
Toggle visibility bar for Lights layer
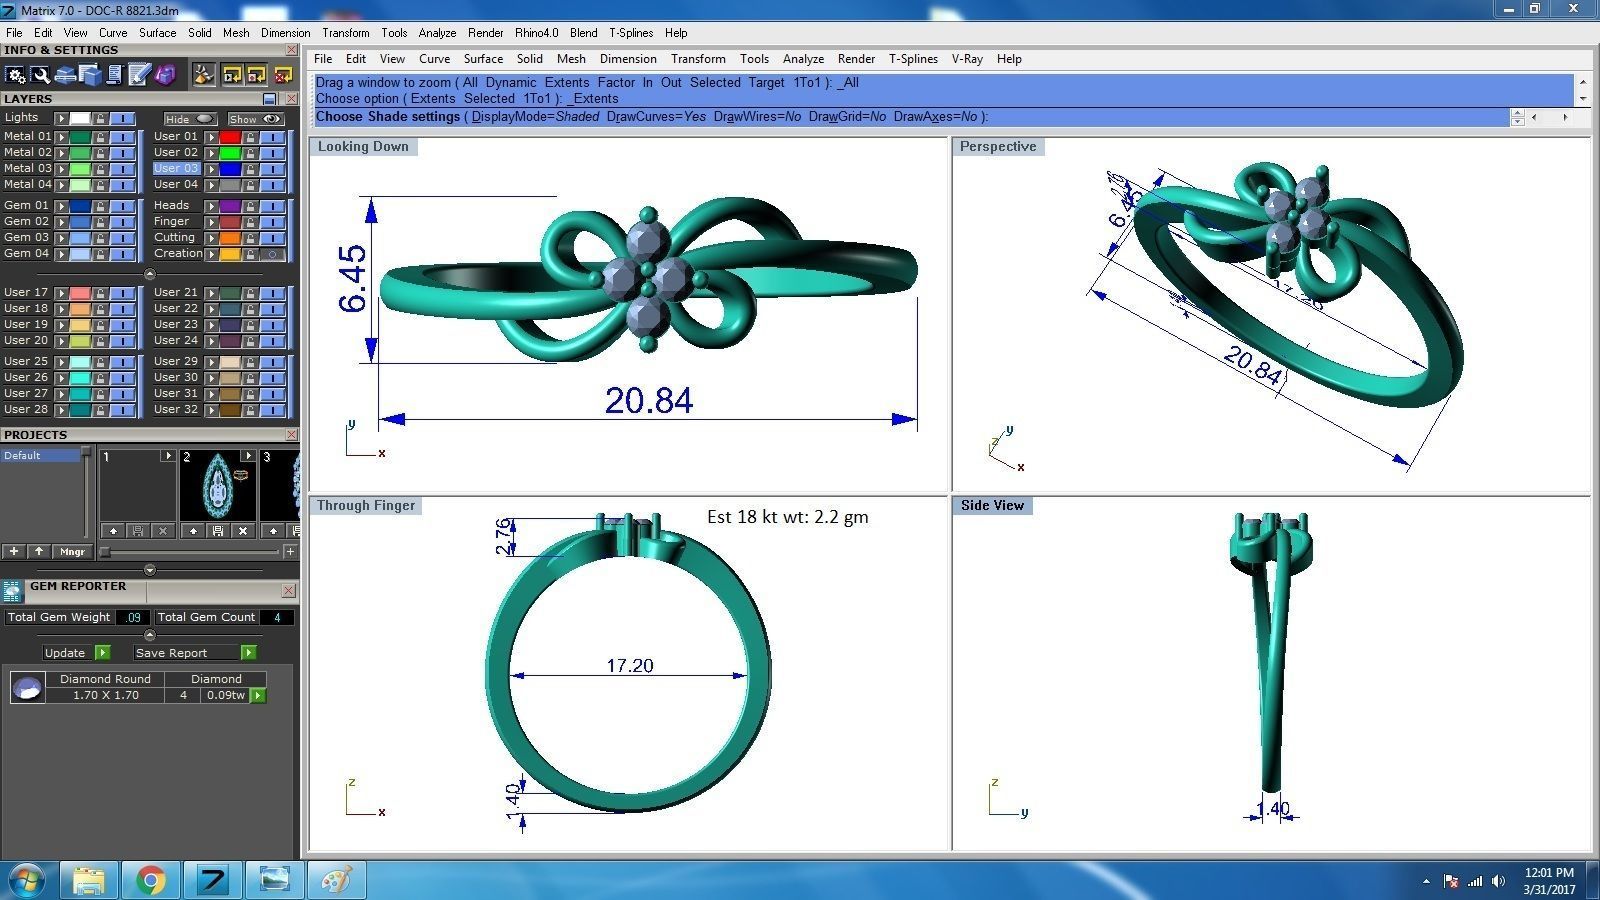coord(122,118)
